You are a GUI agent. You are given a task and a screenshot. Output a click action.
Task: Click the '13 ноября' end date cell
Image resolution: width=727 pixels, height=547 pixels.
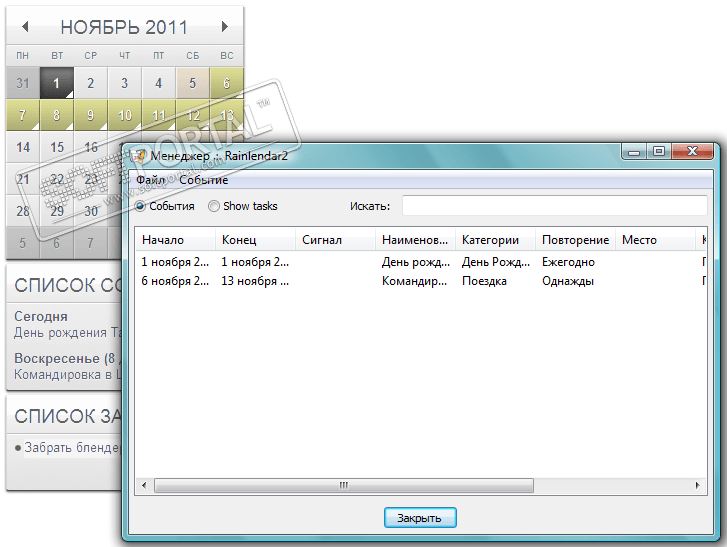pos(255,281)
